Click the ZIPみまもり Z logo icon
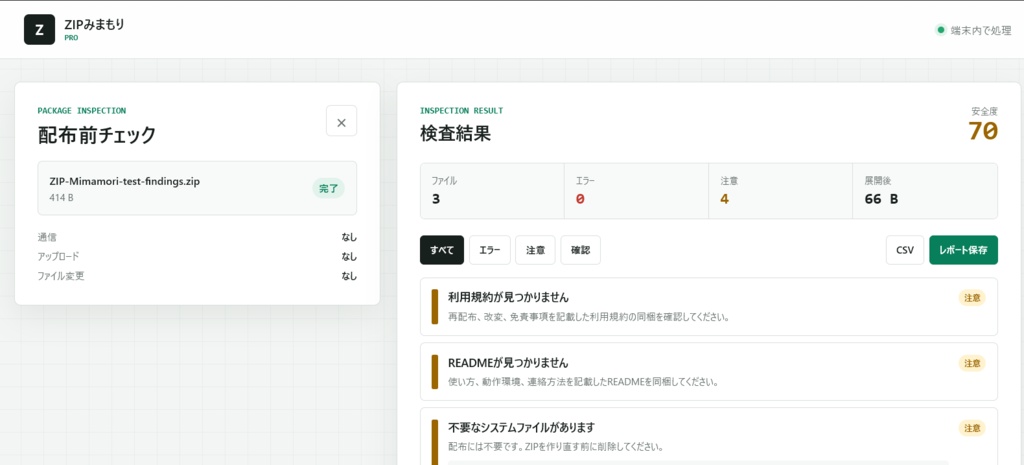Screen dimensions: 1024x465 coord(39,29)
